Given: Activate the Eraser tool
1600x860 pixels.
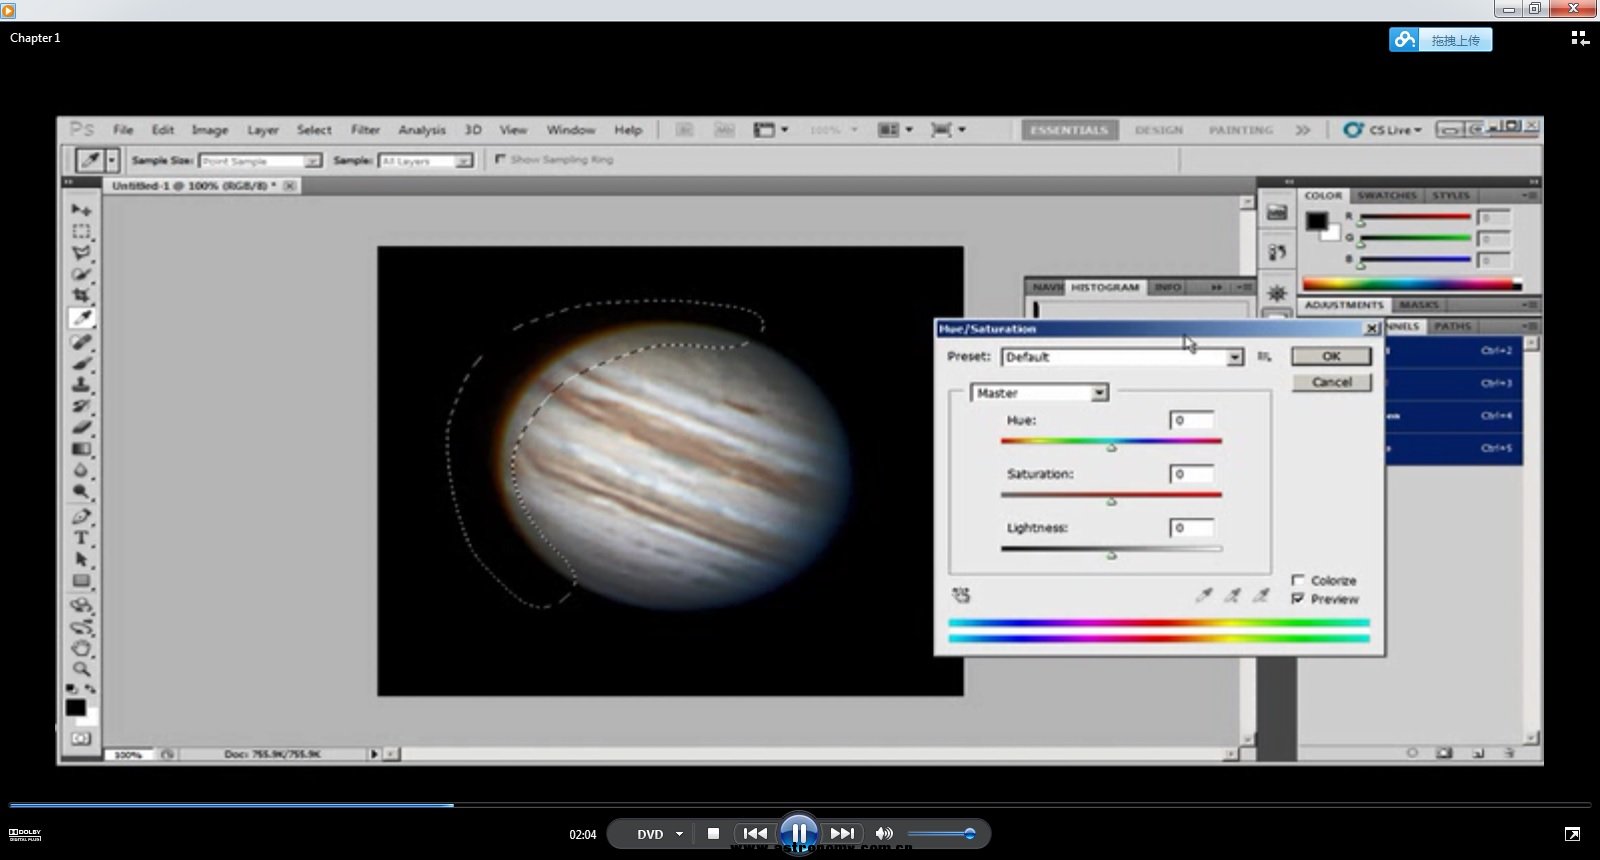Looking at the screenshot, I should [x=81, y=427].
